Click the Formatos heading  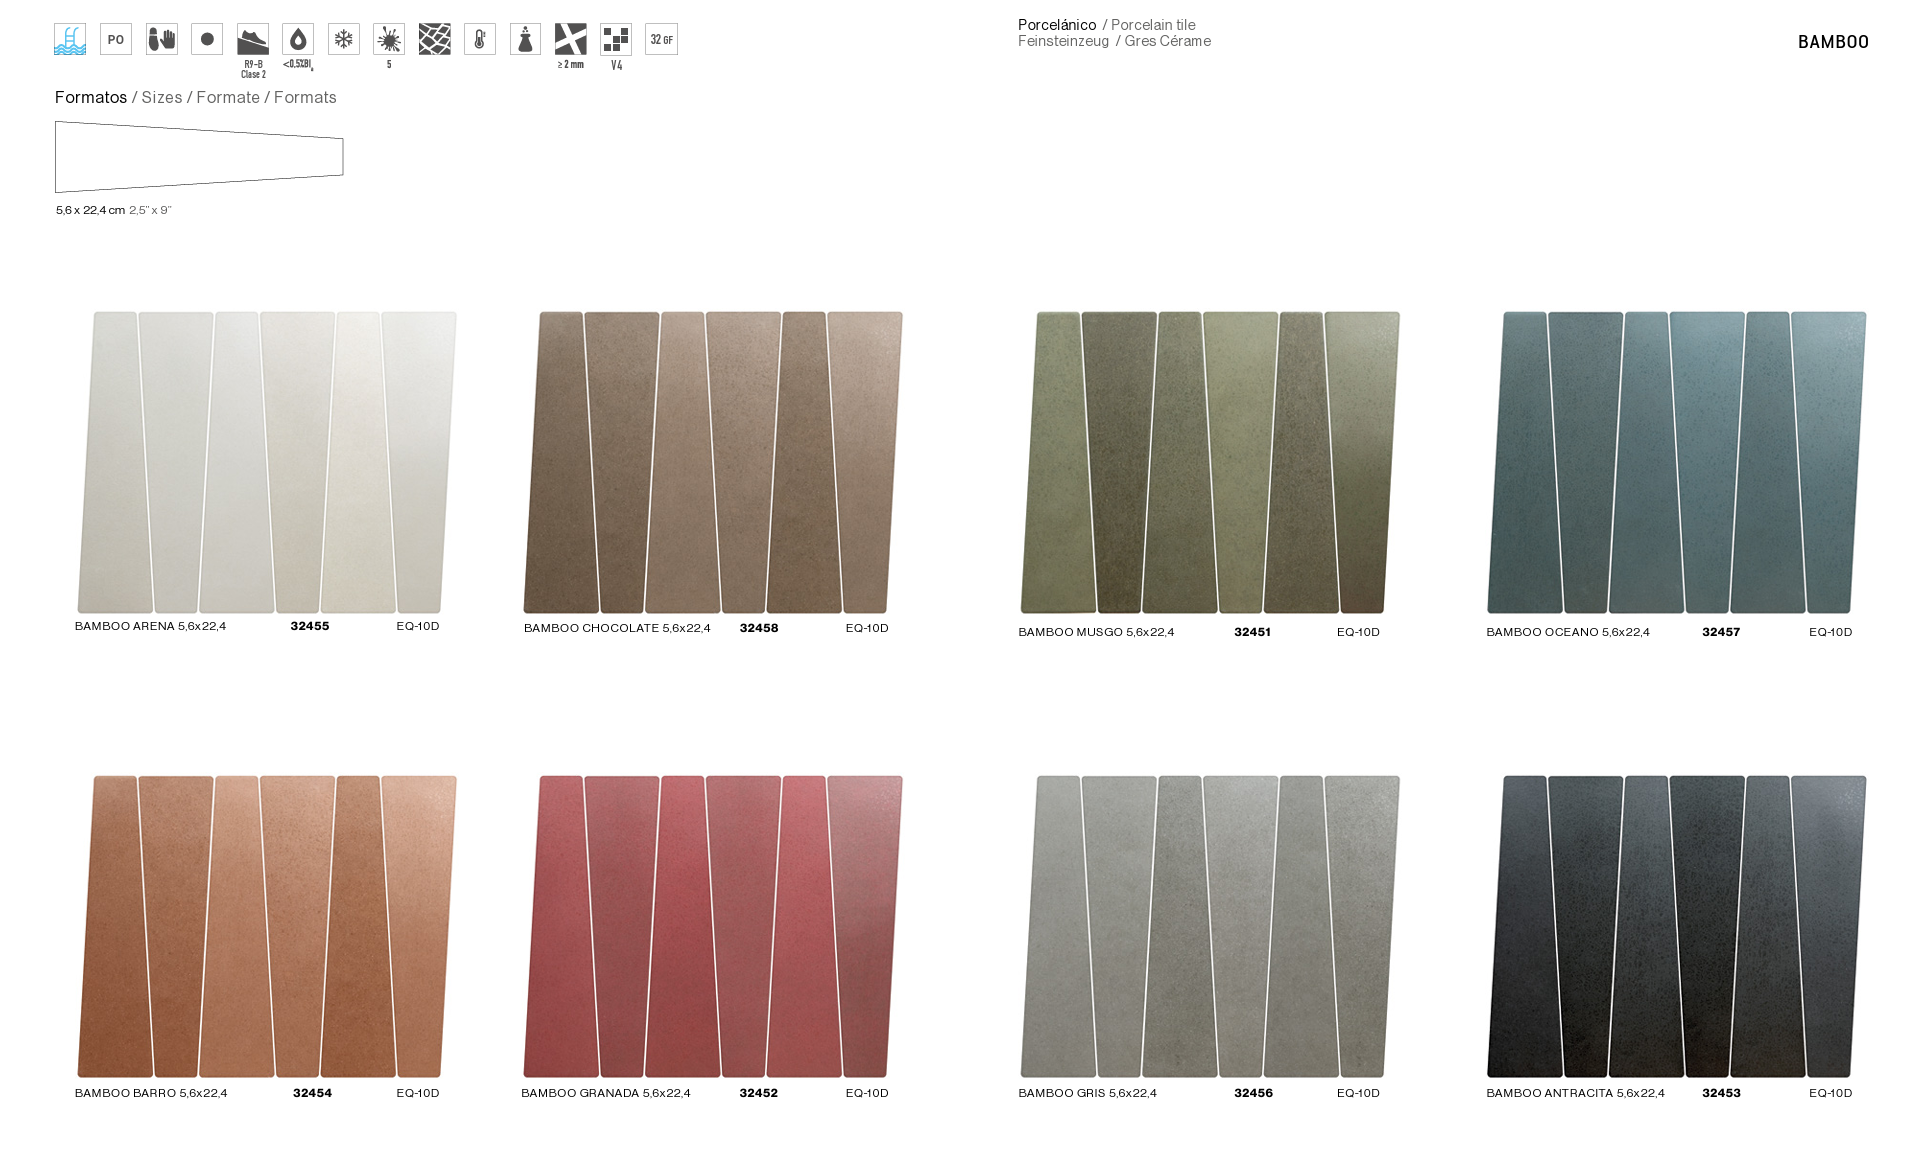(91, 97)
